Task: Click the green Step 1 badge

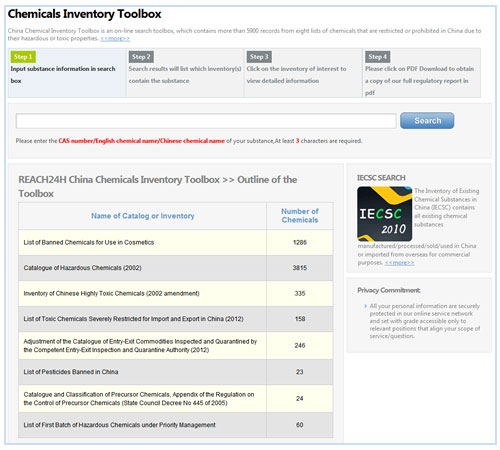Action: click(23, 57)
